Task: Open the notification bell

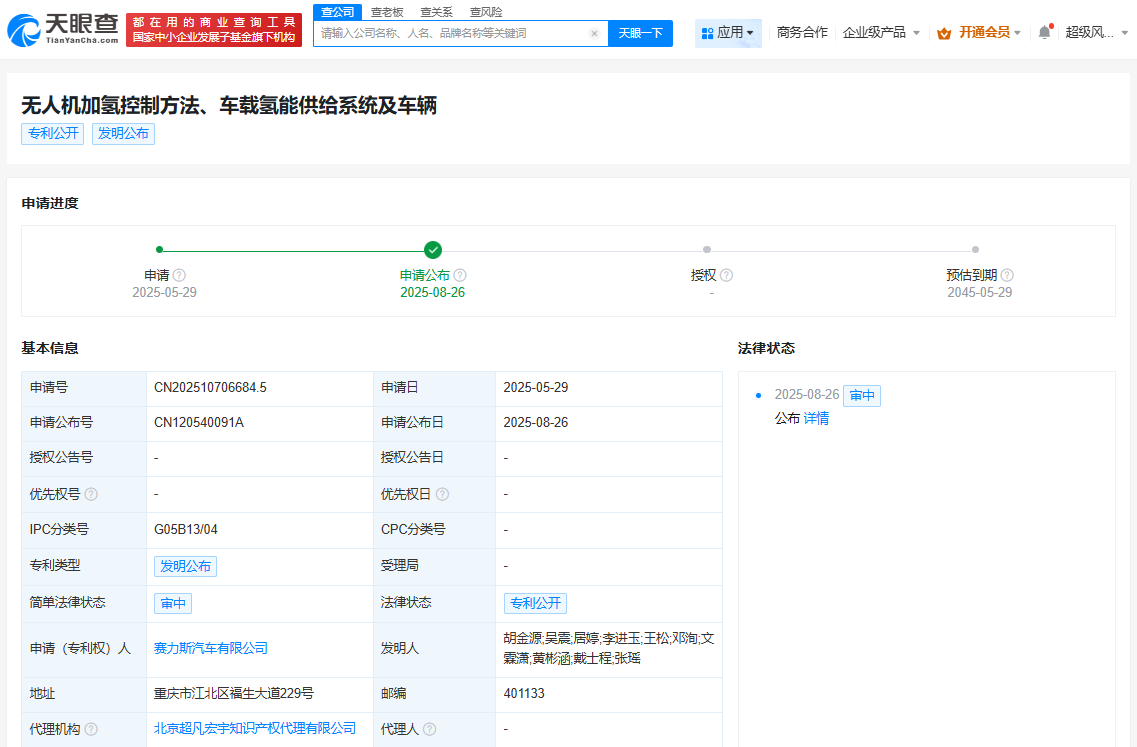Action: point(1043,31)
